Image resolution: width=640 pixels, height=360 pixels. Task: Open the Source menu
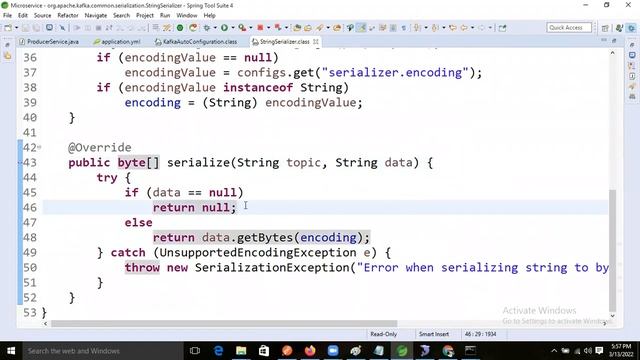pyautogui.click(x=42, y=15)
